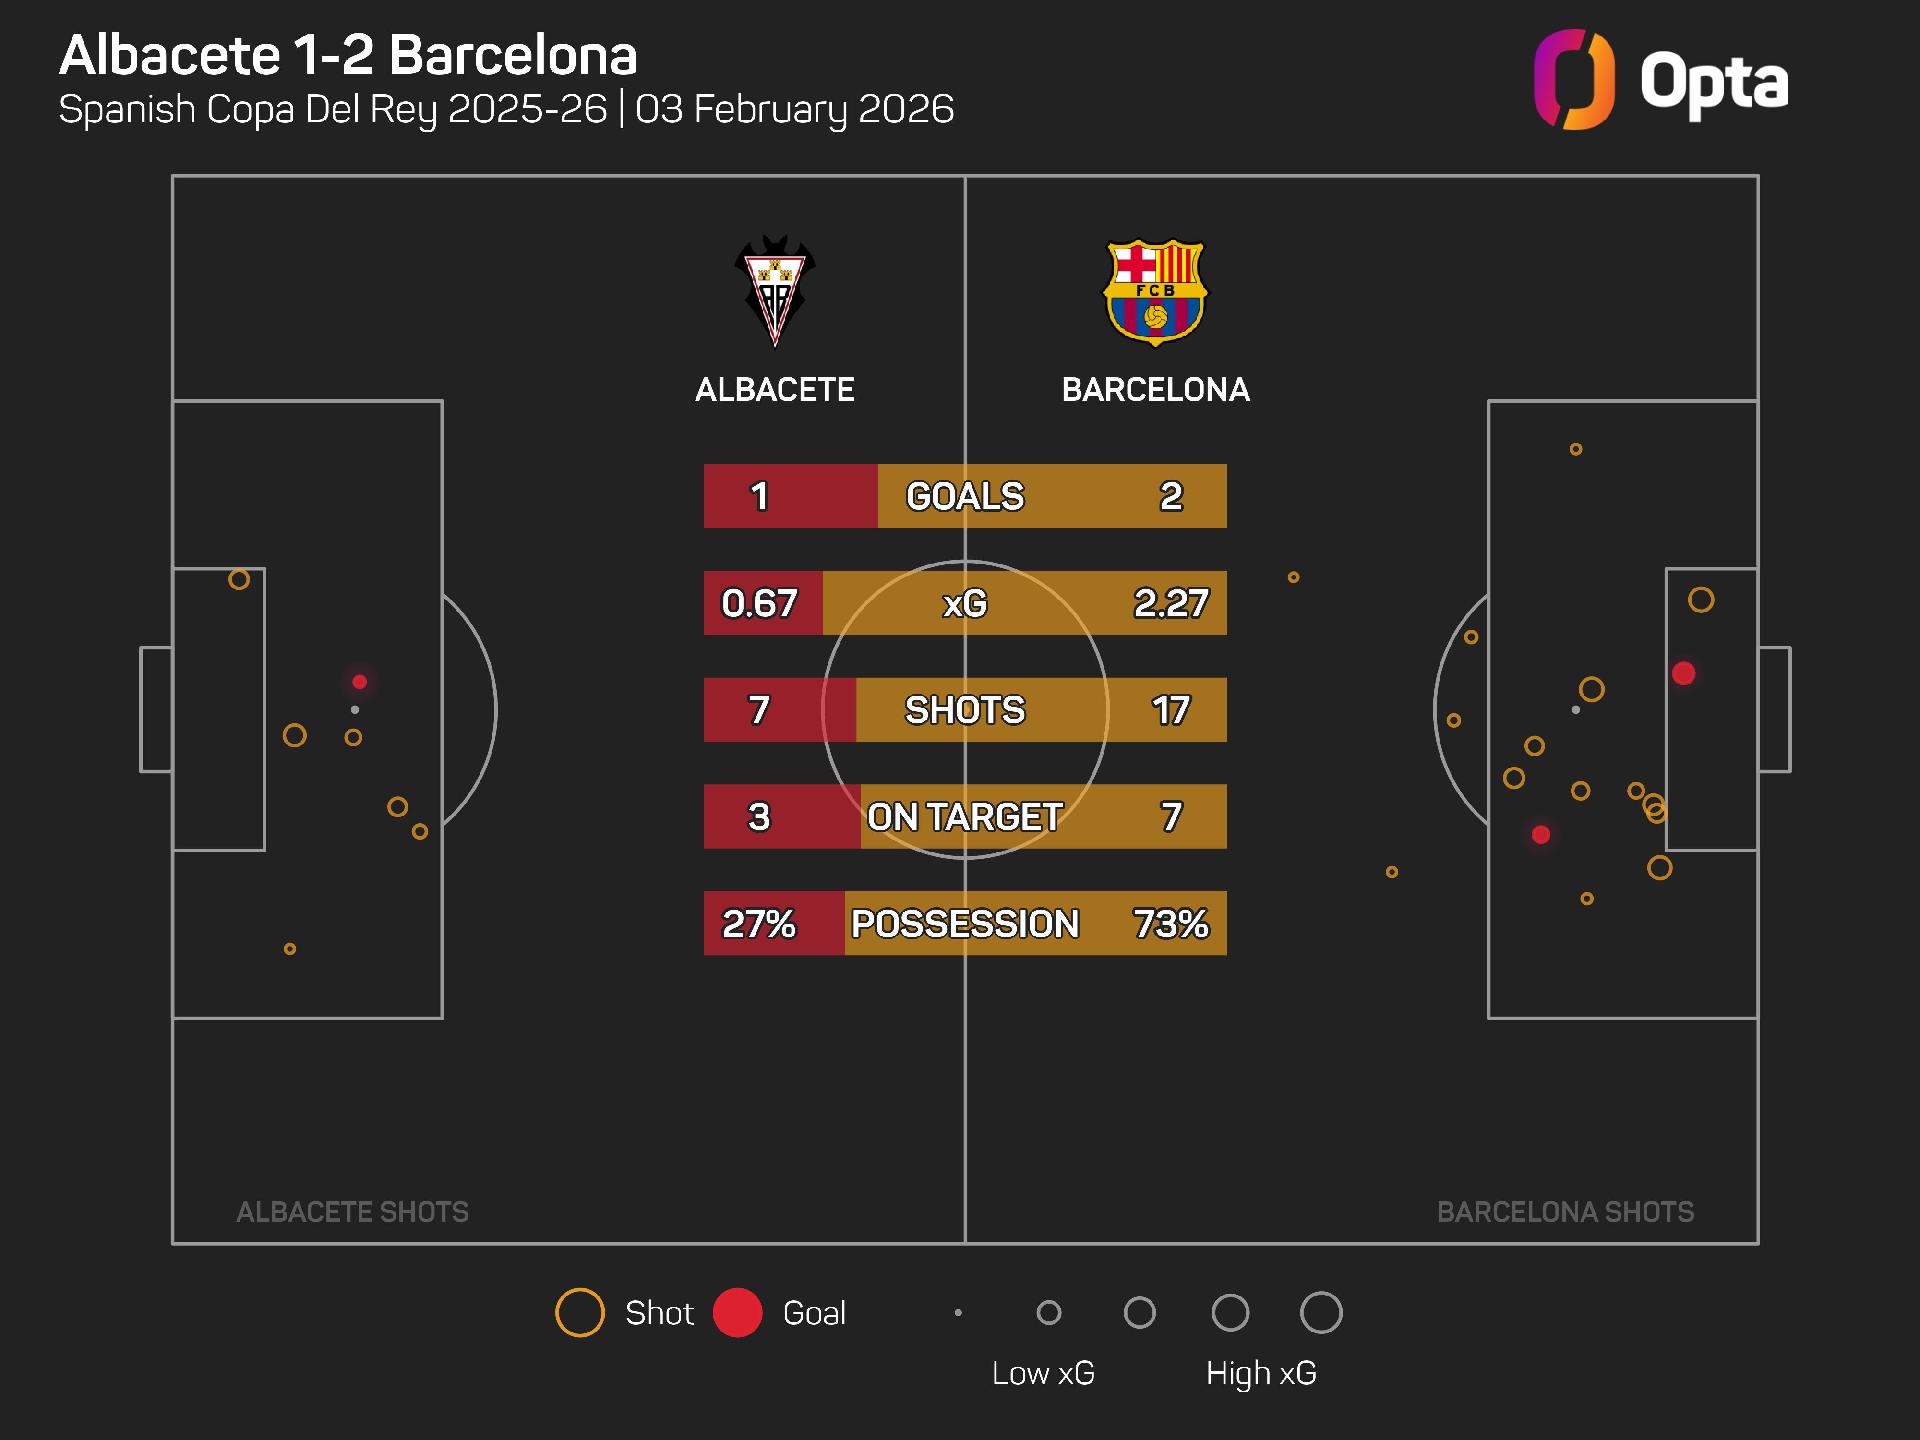1920x1440 pixels.
Task: Click the "Albacete 1-2 Barcelona" title
Action: (348, 55)
